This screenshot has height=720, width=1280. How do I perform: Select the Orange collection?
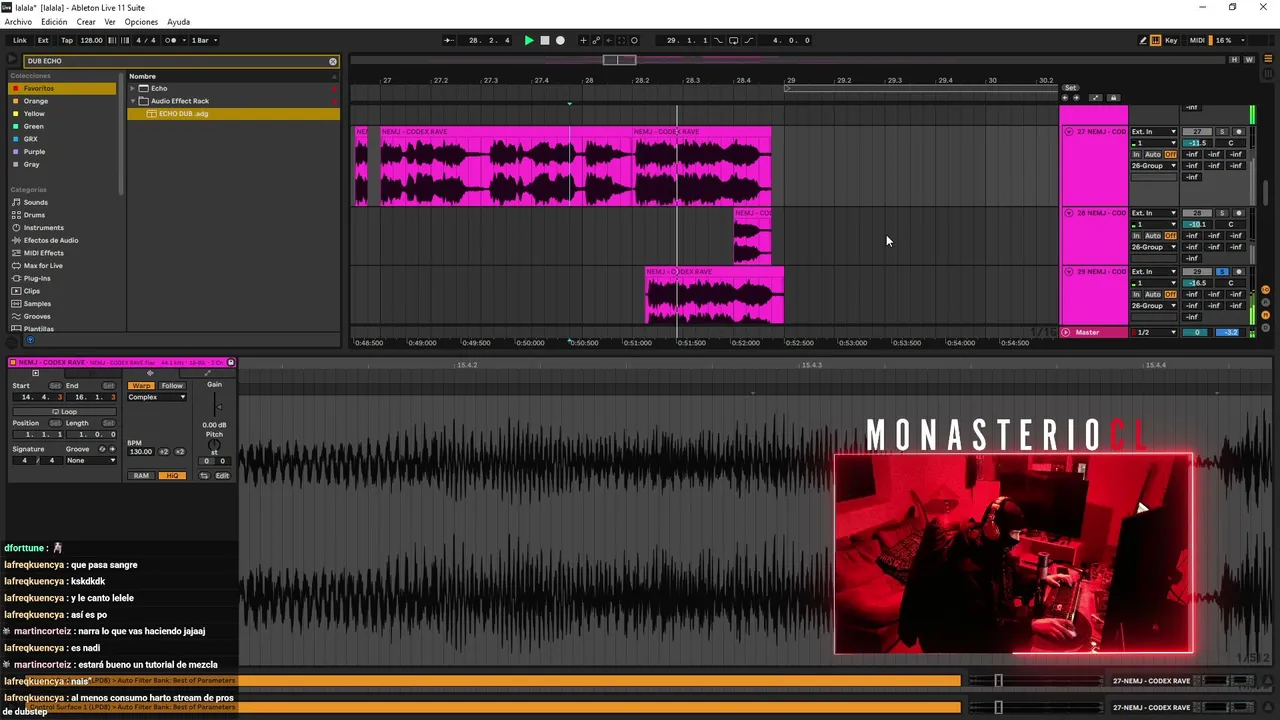click(62, 101)
